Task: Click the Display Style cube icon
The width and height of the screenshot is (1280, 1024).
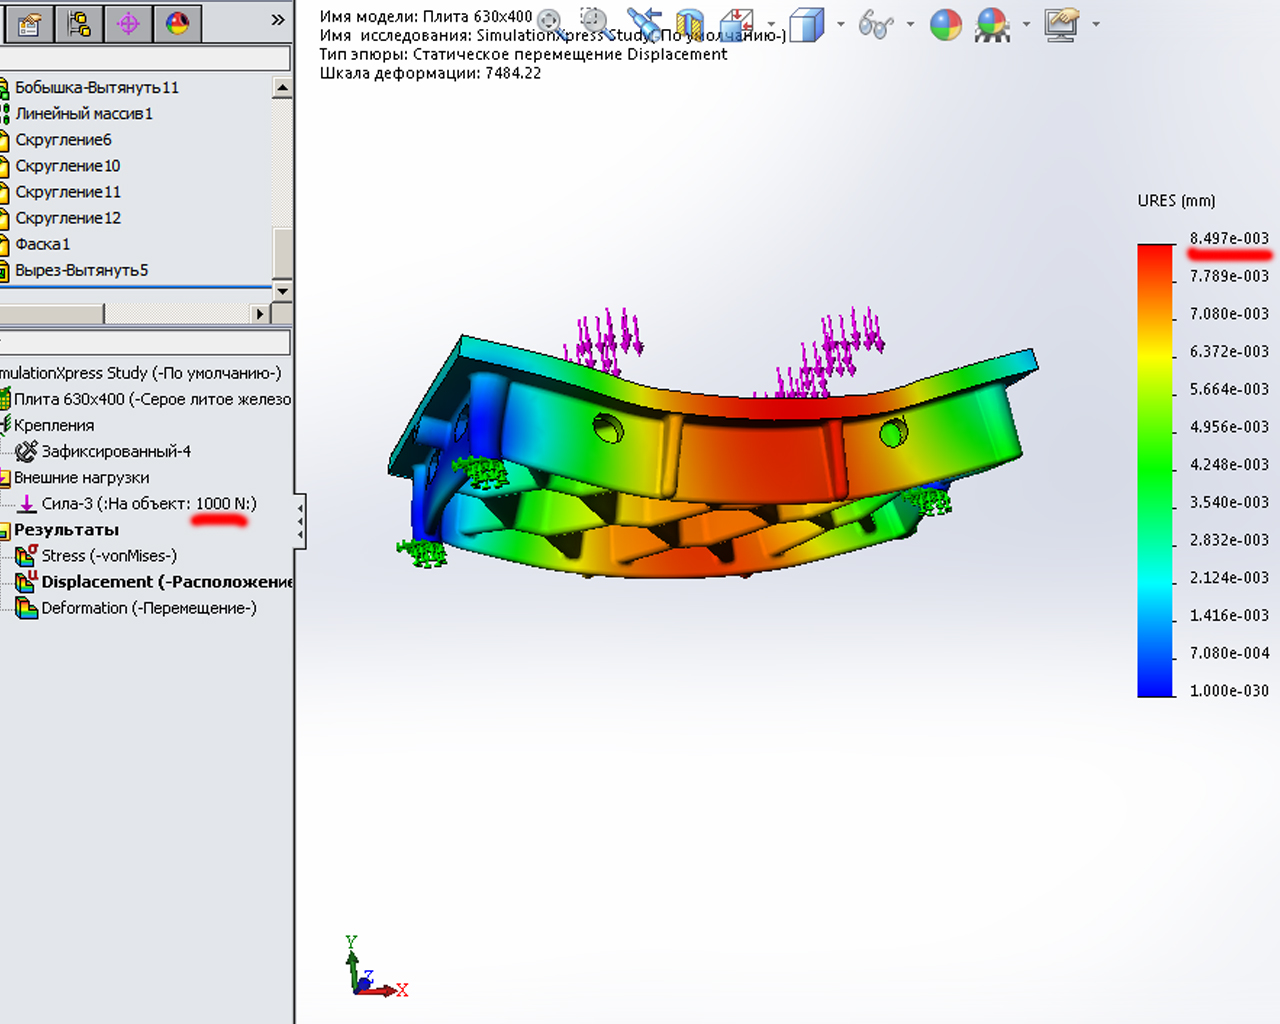Action: [x=806, y=24]
